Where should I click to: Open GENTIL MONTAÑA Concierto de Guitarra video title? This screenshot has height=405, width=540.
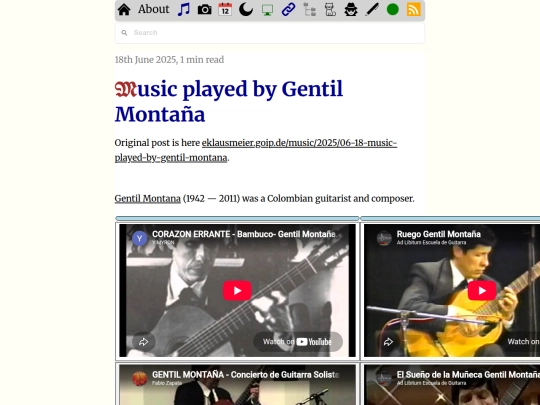pos(246,375)
